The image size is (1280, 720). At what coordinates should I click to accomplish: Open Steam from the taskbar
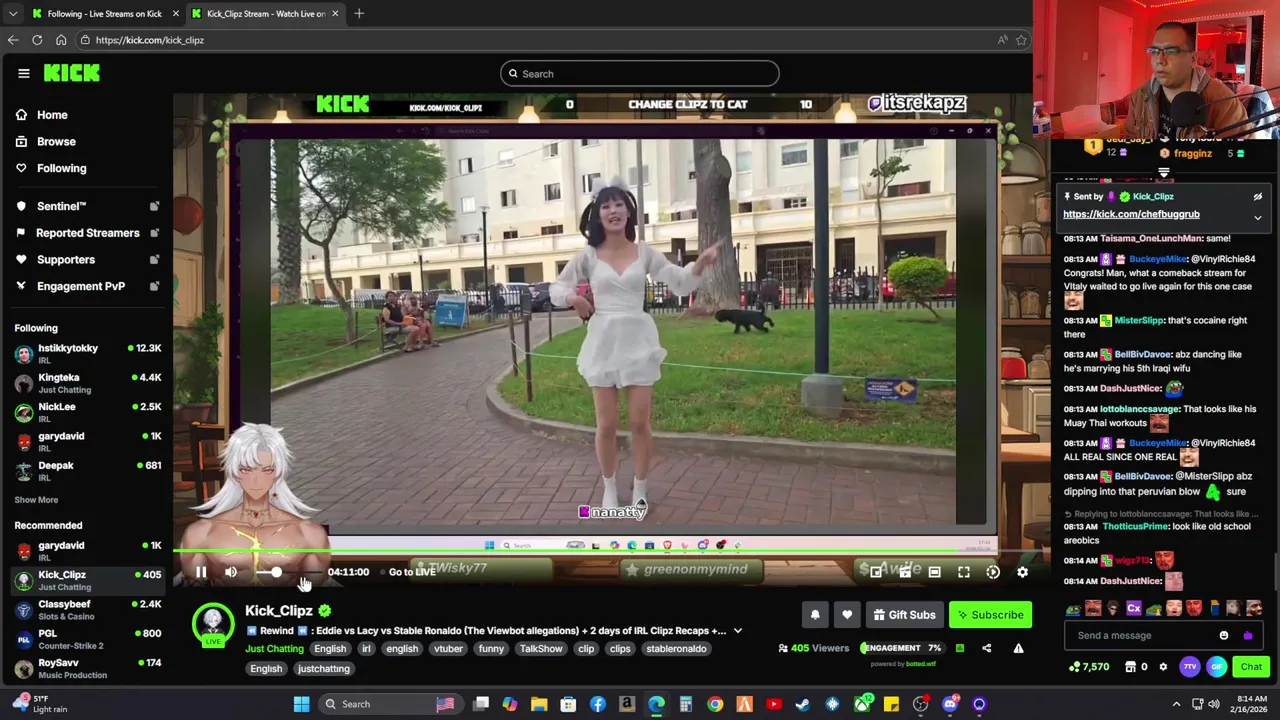coord(802,704)
